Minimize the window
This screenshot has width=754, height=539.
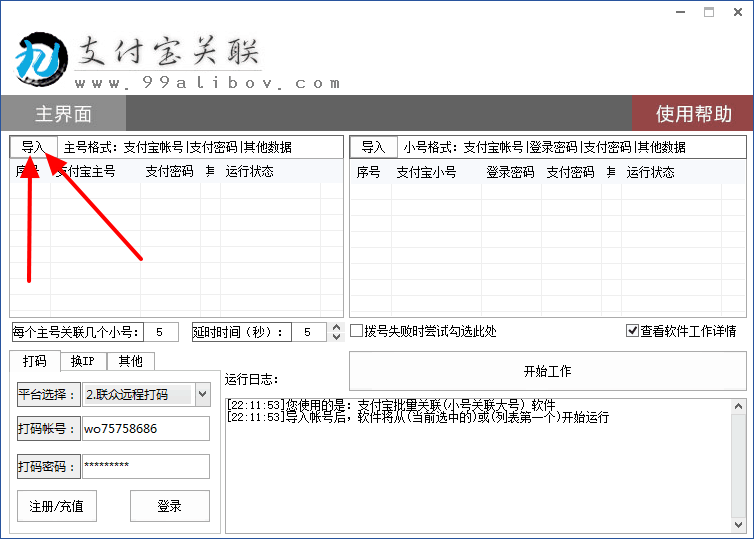tap(680, 13)
